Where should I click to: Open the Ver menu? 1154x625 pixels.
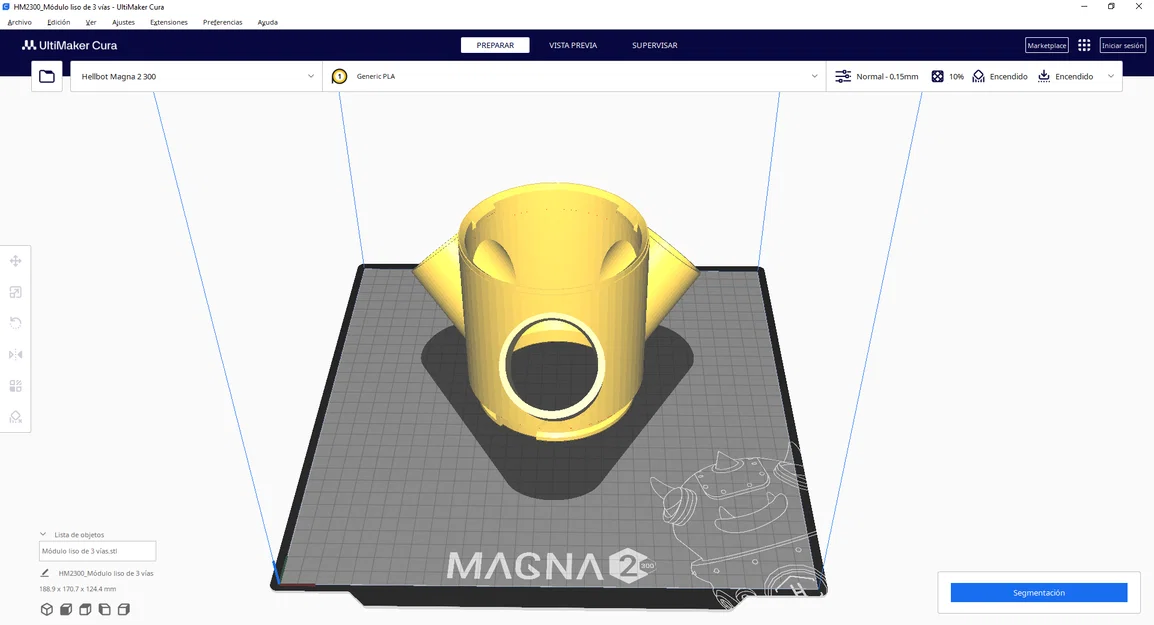click(x=91, y=22)
